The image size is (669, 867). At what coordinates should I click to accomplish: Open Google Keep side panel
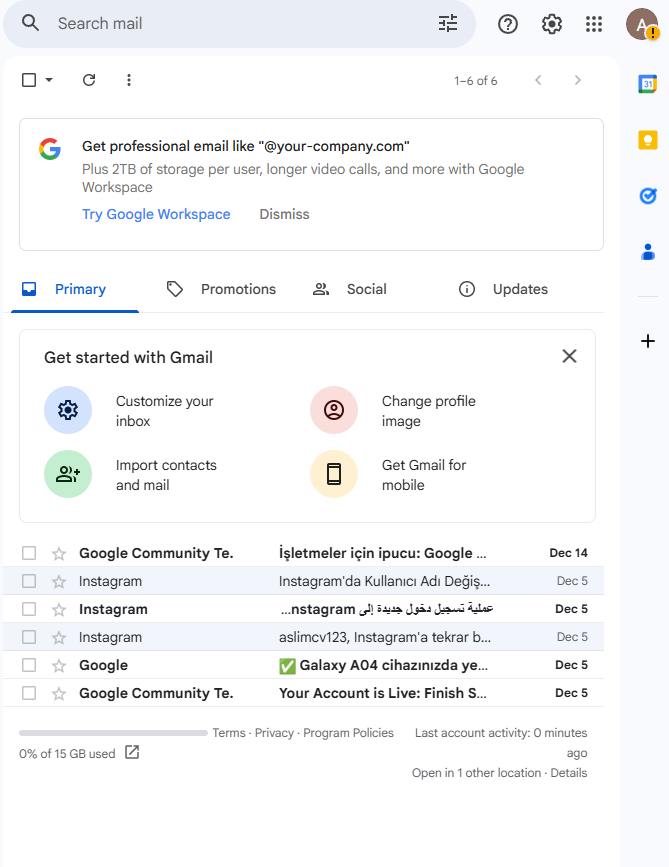647,140
